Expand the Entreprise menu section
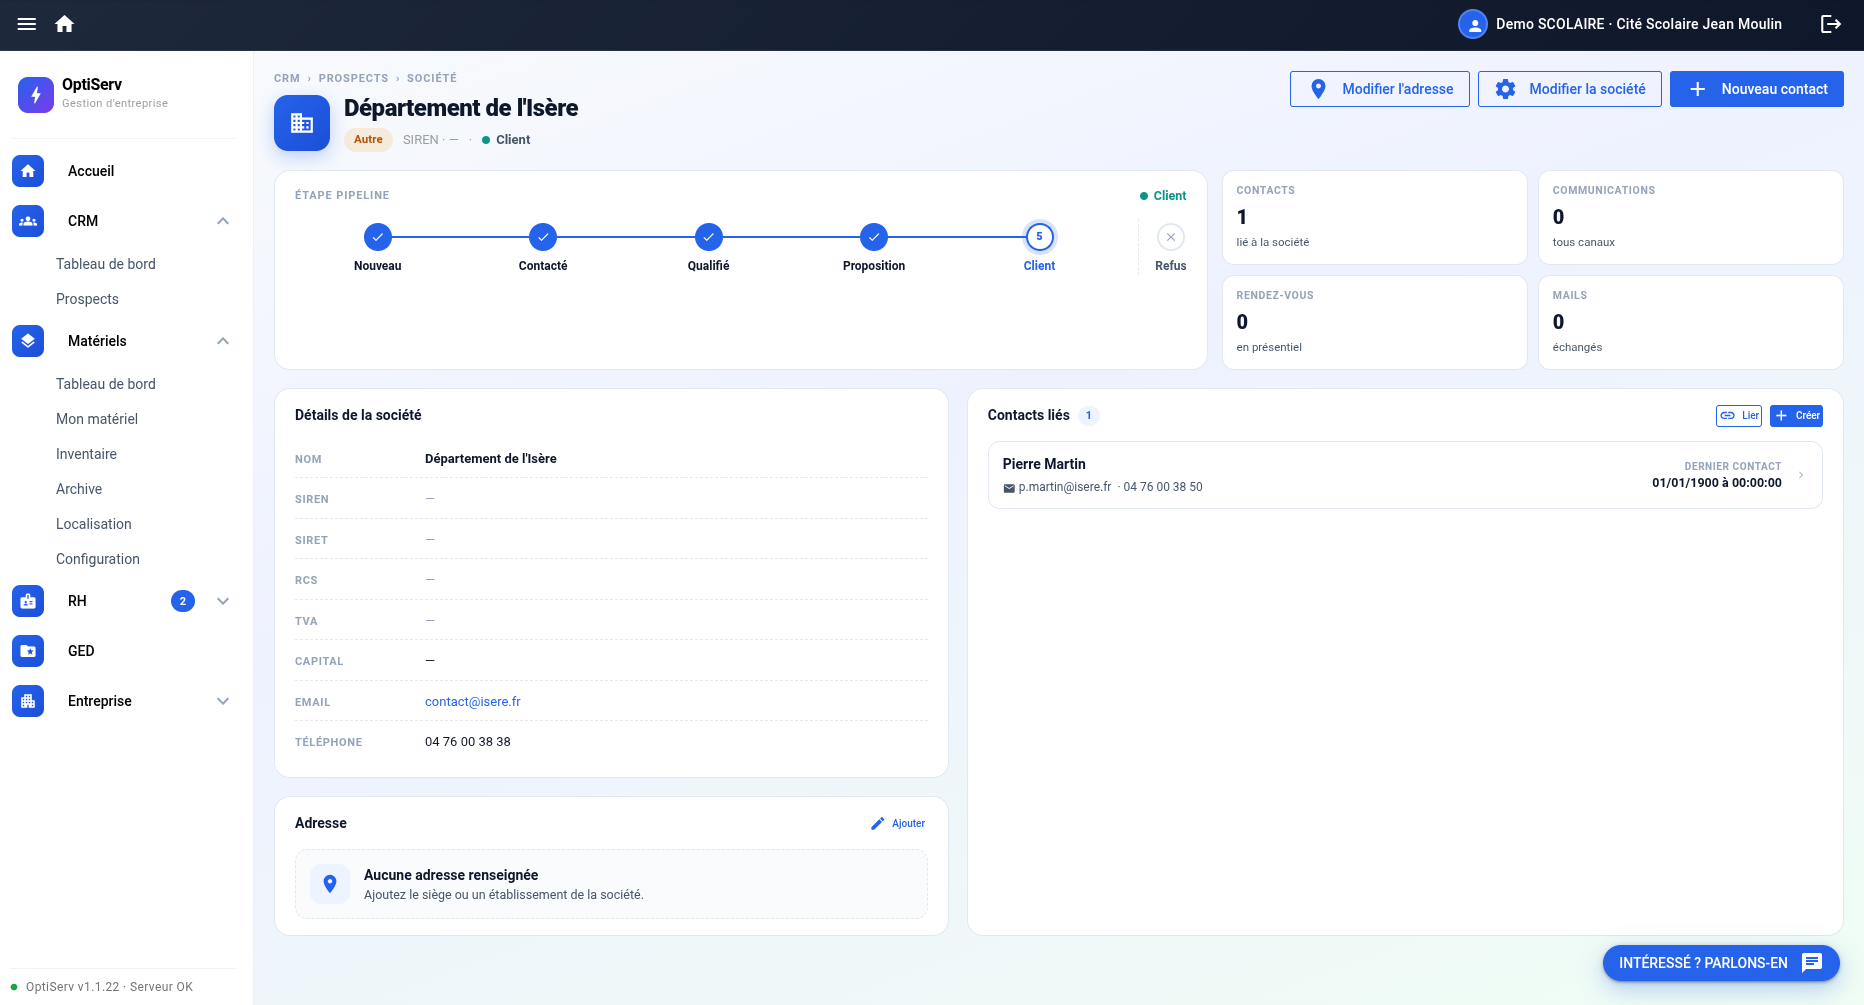Screen dimensions: 1864x1005 [x=223, y=701]
